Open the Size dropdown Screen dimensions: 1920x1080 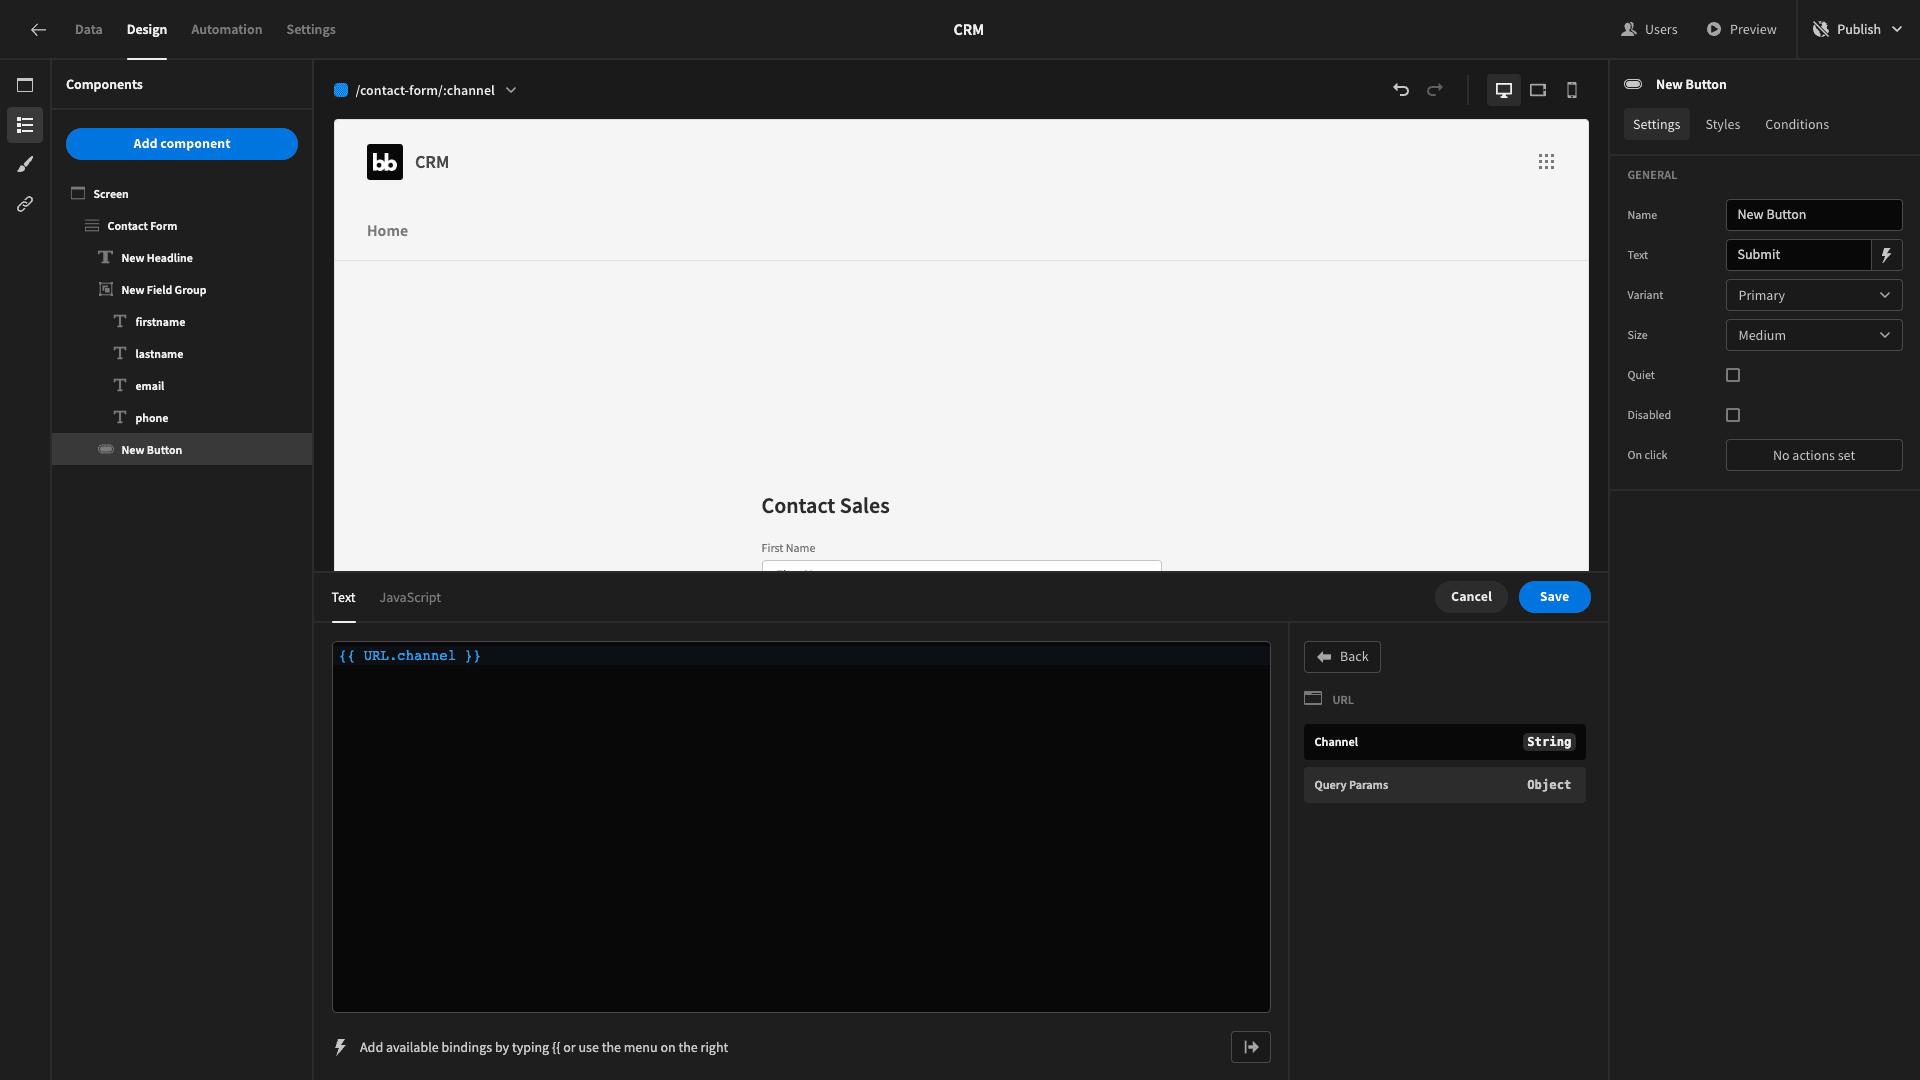click(x=1813, y=335)
